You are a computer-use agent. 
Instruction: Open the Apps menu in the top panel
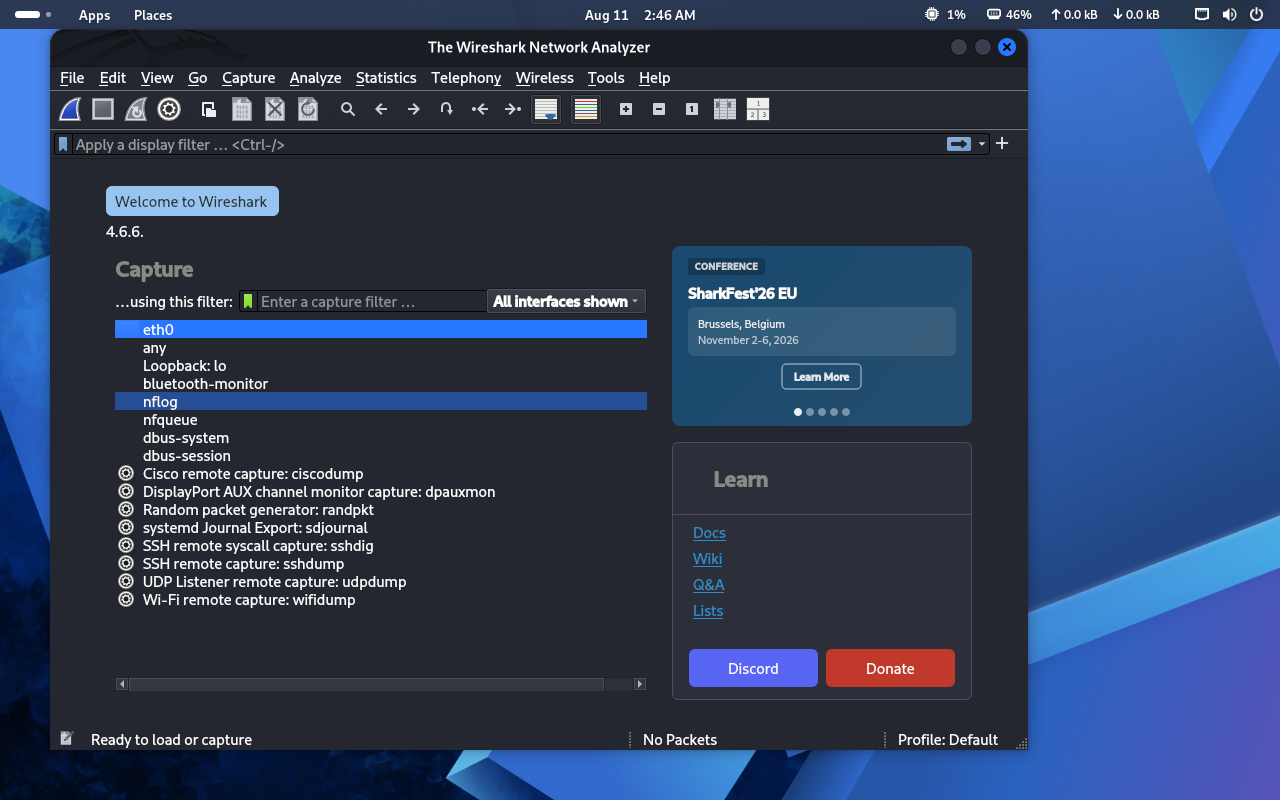point(94,15)
